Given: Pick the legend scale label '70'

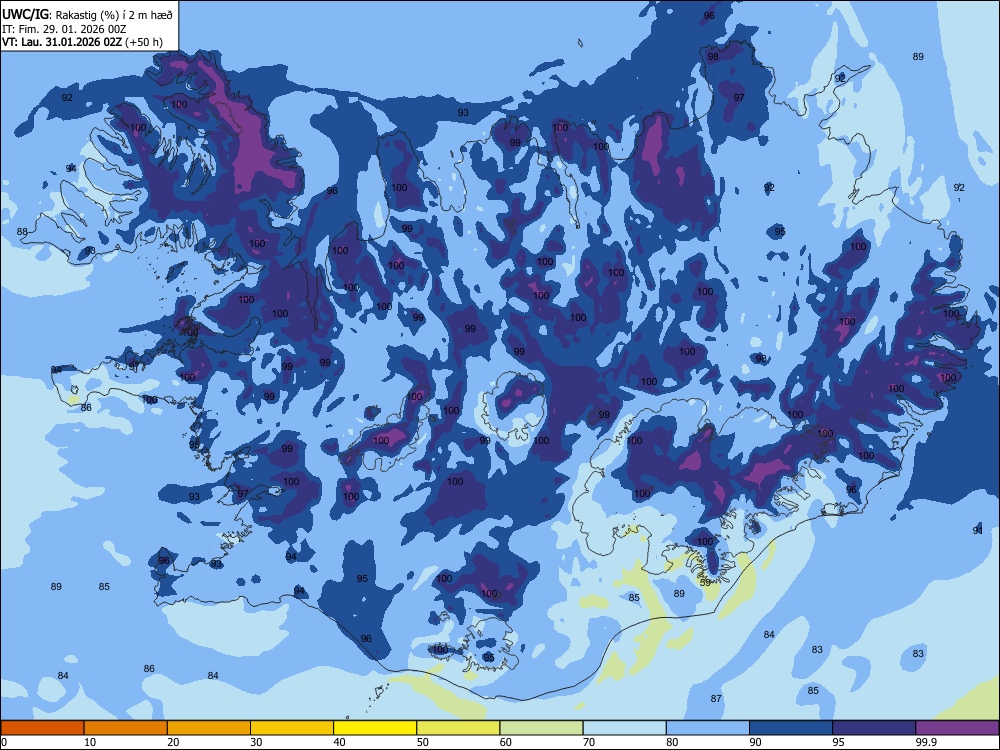Looking at the screenshot, I should 589,742.
